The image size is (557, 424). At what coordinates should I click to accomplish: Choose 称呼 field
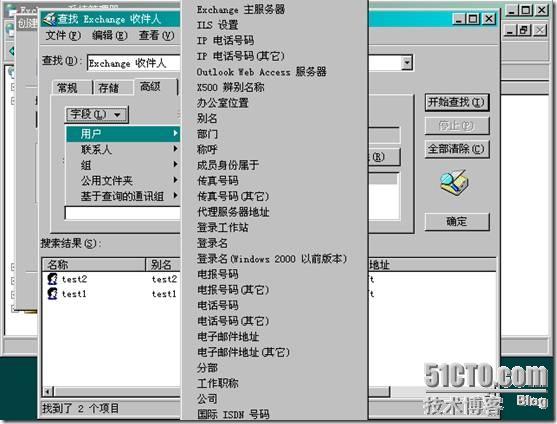point(275,150)
